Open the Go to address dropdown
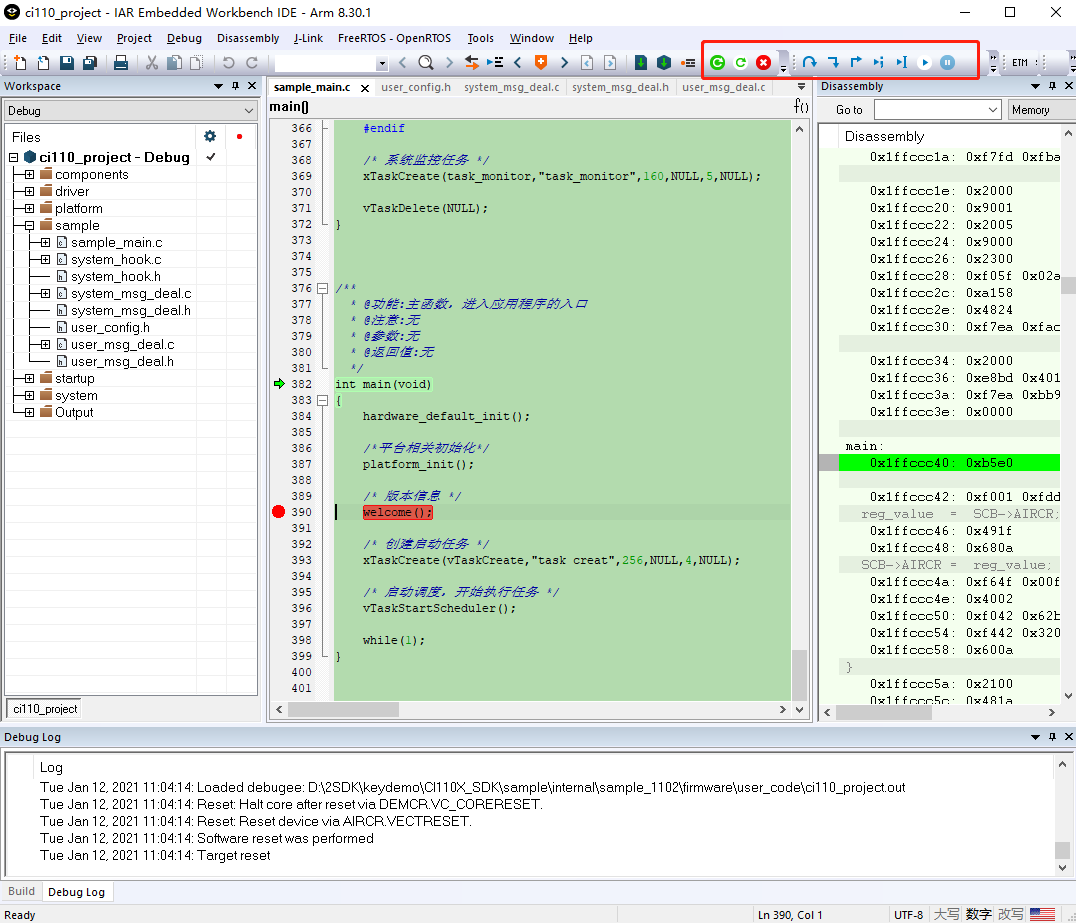This screenshot has width=1076, height=923. coord(993,110)
